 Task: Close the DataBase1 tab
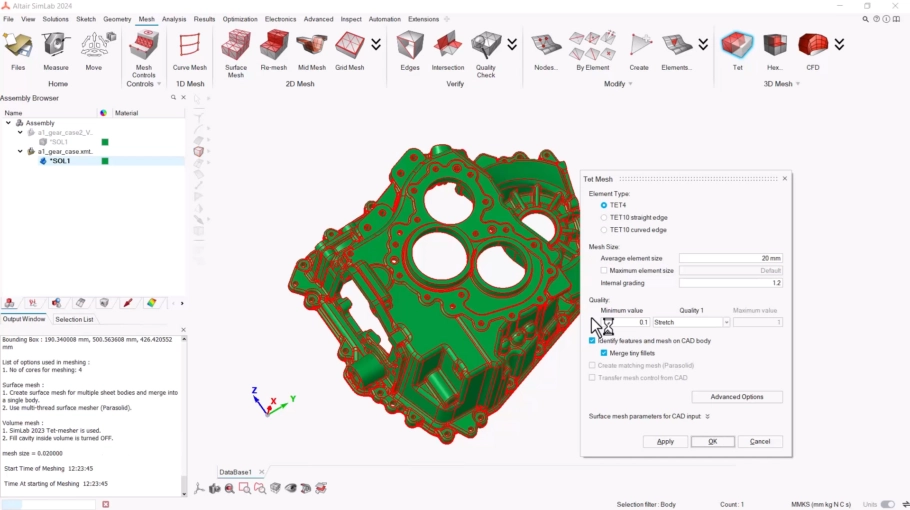(x=261, y=472)
